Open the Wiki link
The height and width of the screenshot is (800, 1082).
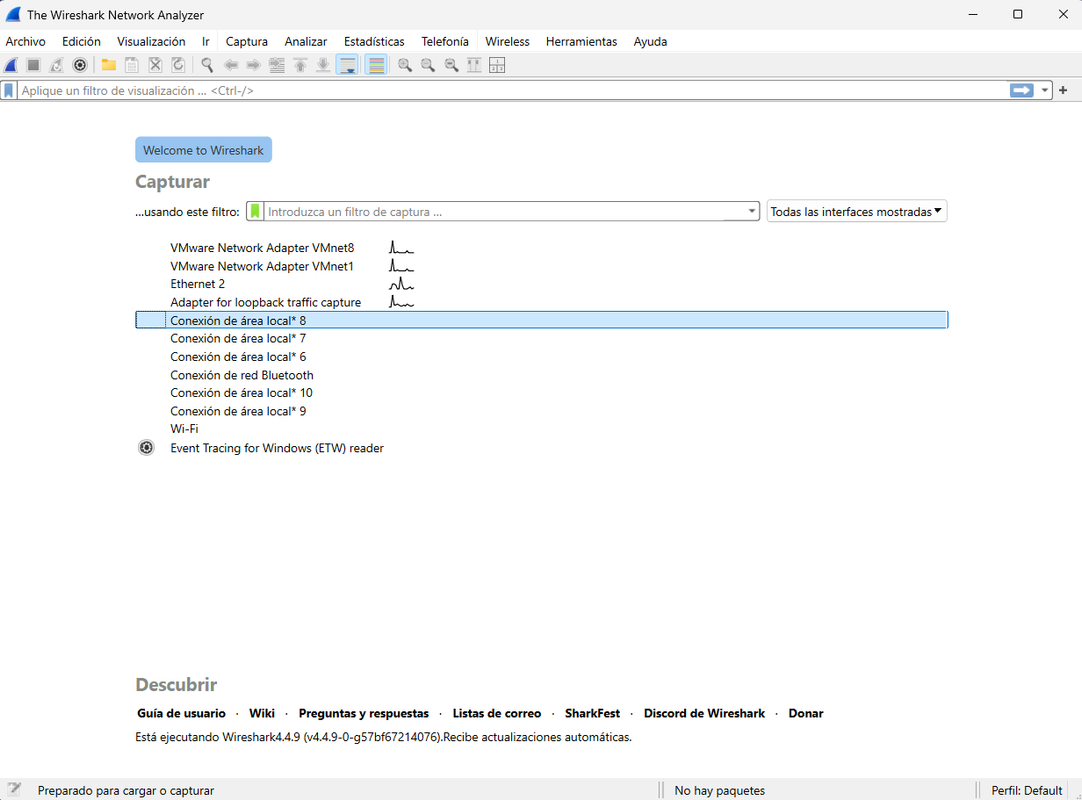pos(262,713)
